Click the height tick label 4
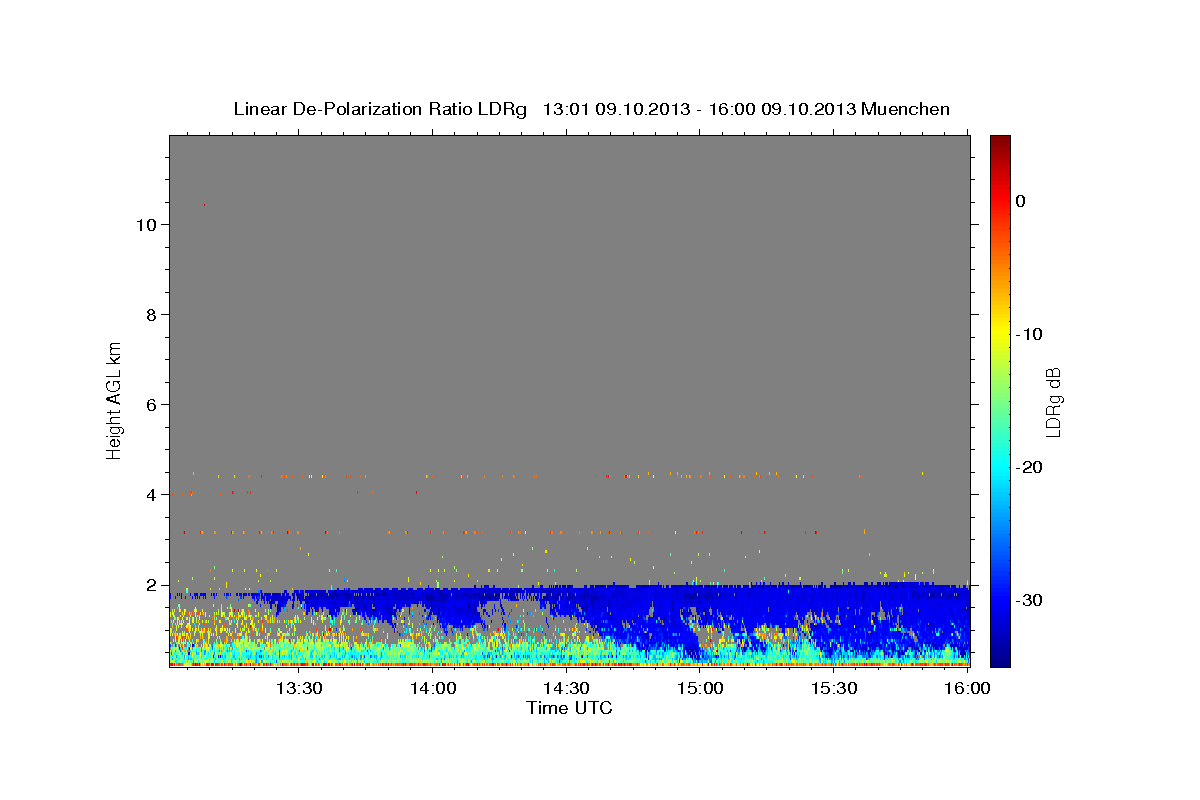The image size is (1200, 800). coord(149,494)
